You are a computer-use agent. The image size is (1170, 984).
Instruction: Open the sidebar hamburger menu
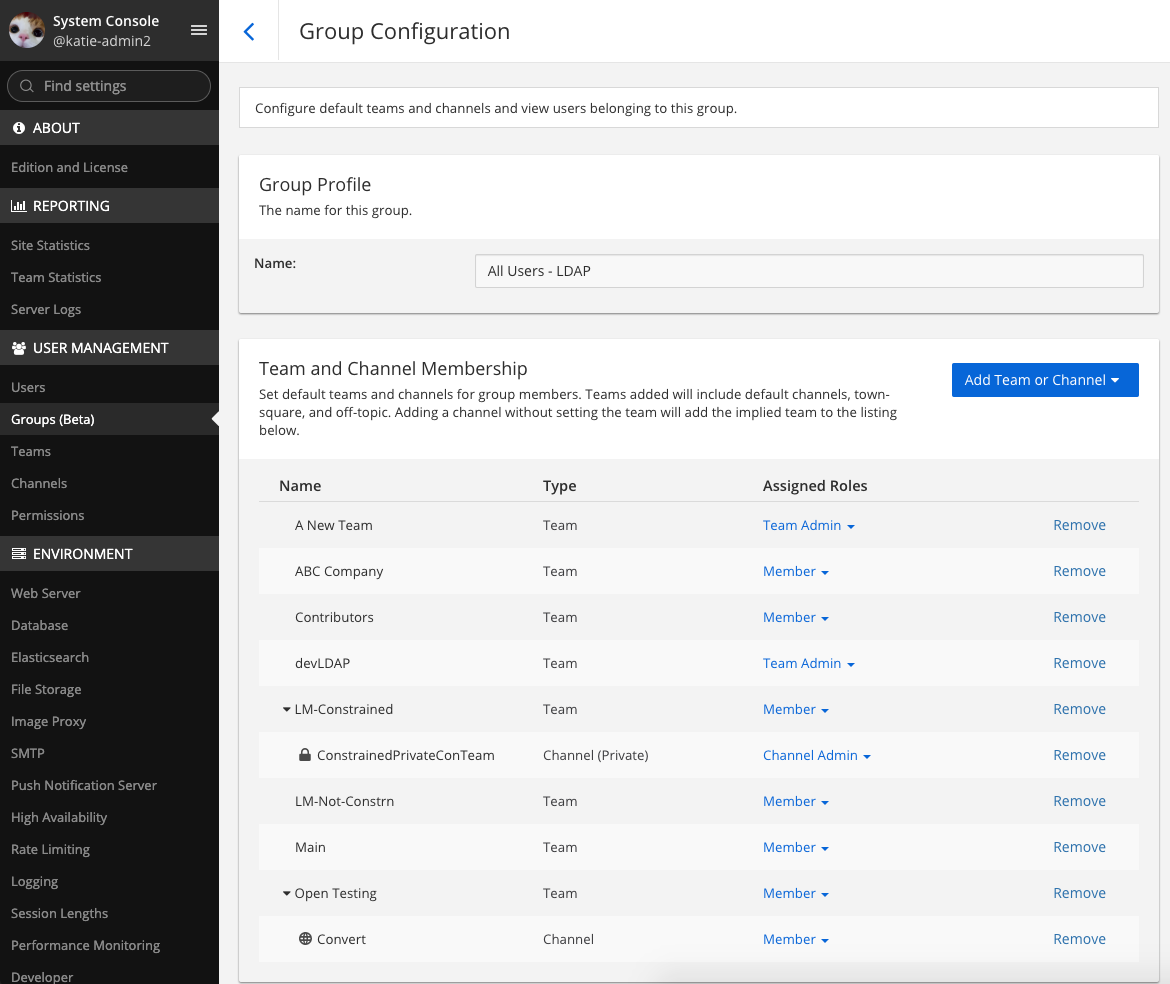pyautogui.click(x=198, y=30)
